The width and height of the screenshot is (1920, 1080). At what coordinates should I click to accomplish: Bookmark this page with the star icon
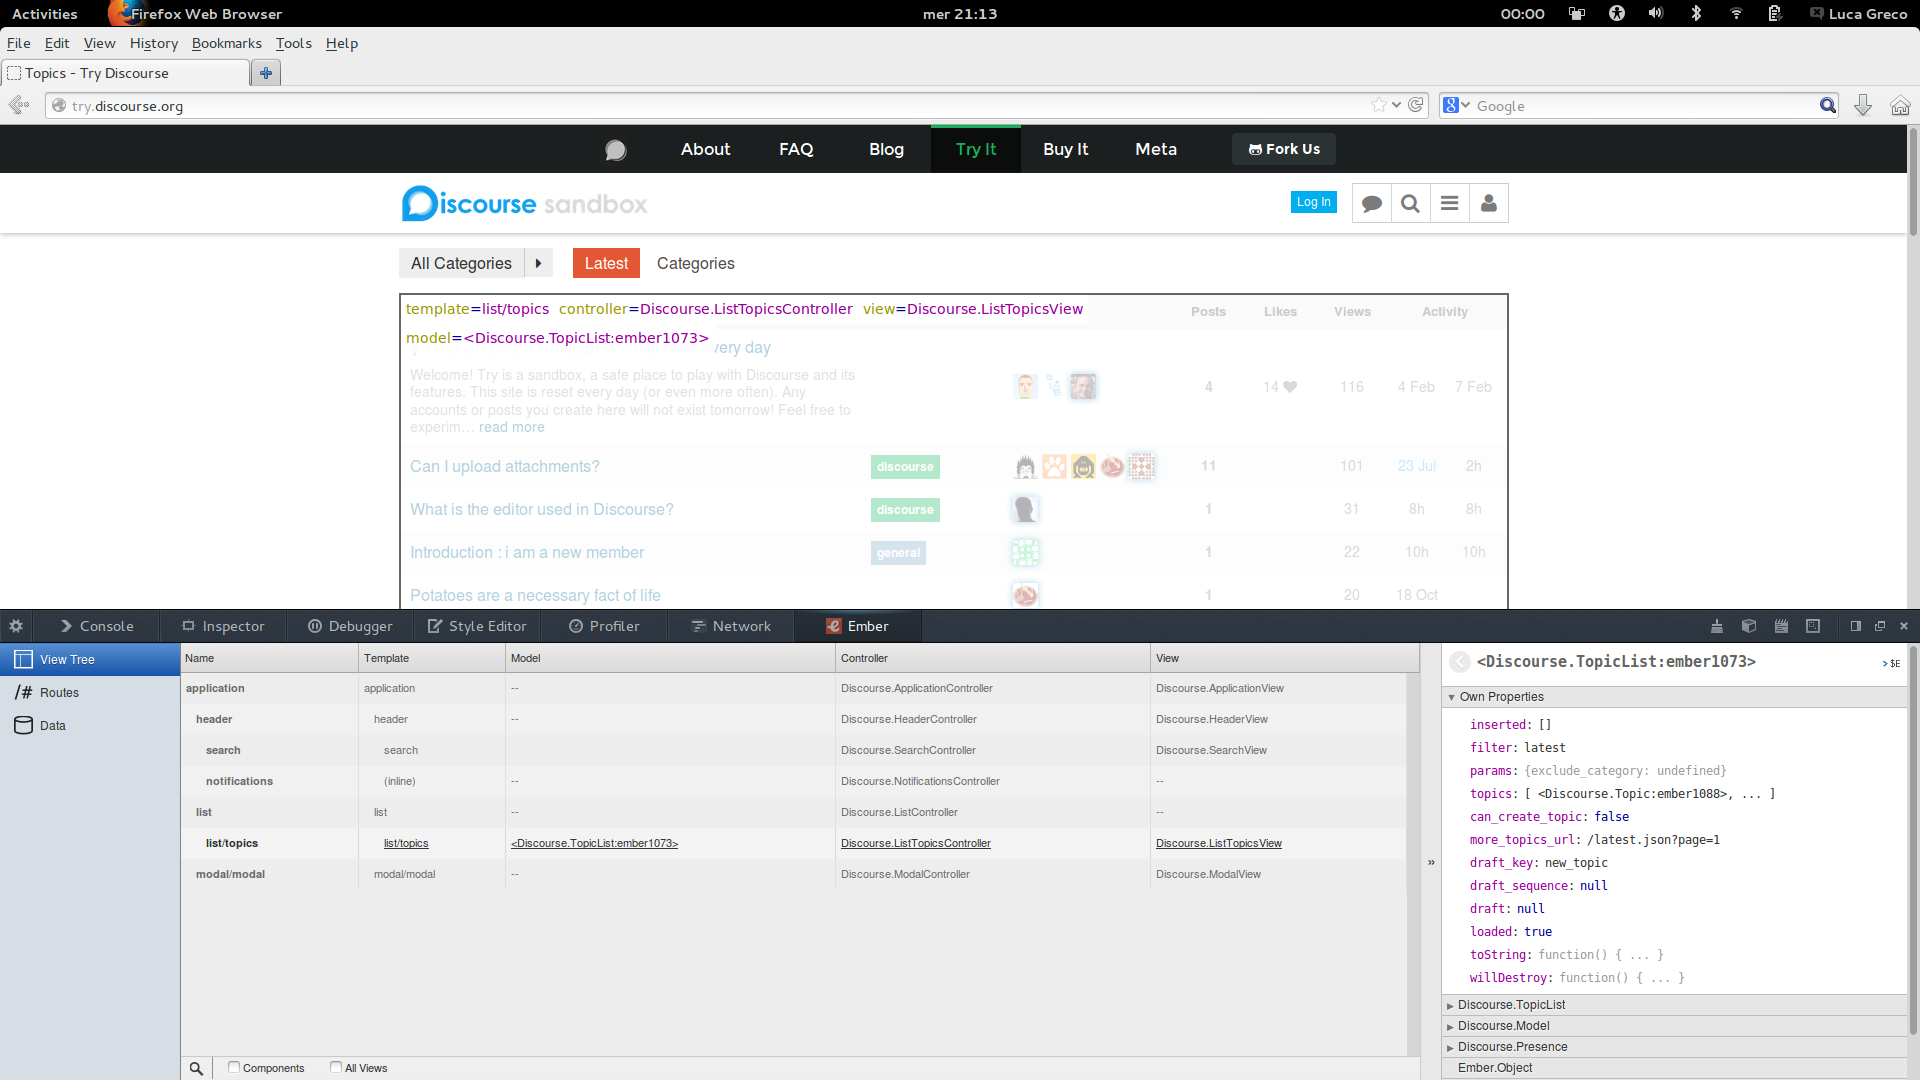coord(1379,105)
